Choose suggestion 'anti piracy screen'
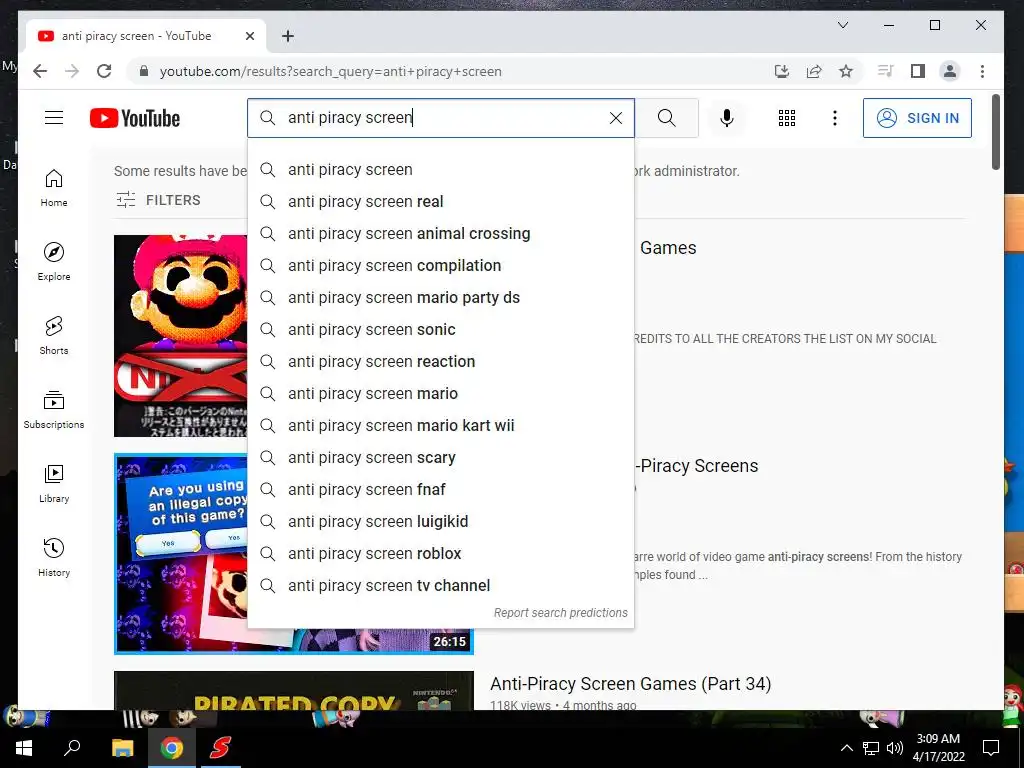 coord(441,169)
